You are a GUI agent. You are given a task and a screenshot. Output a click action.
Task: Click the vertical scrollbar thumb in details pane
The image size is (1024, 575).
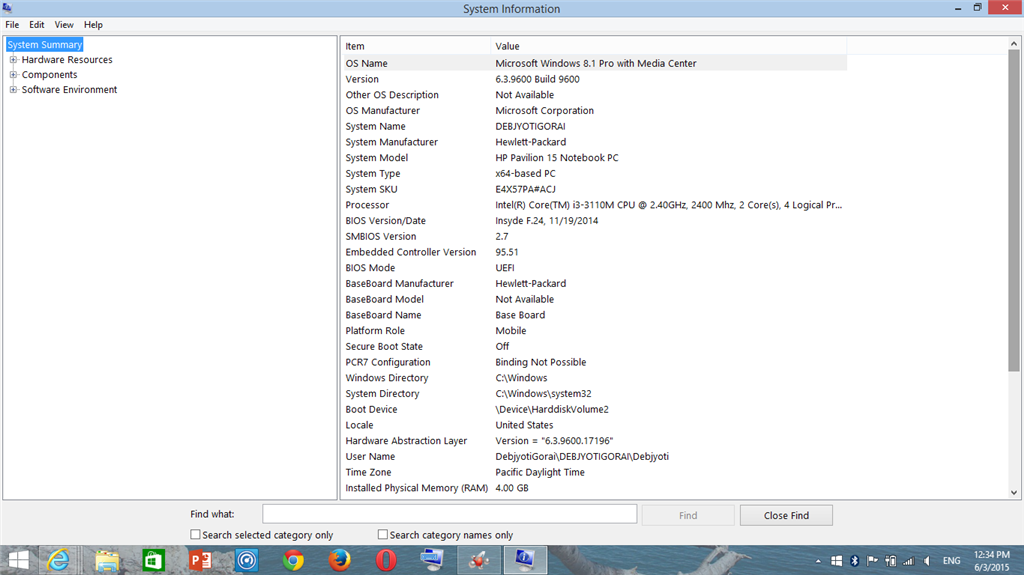[x=1014, y=211]
